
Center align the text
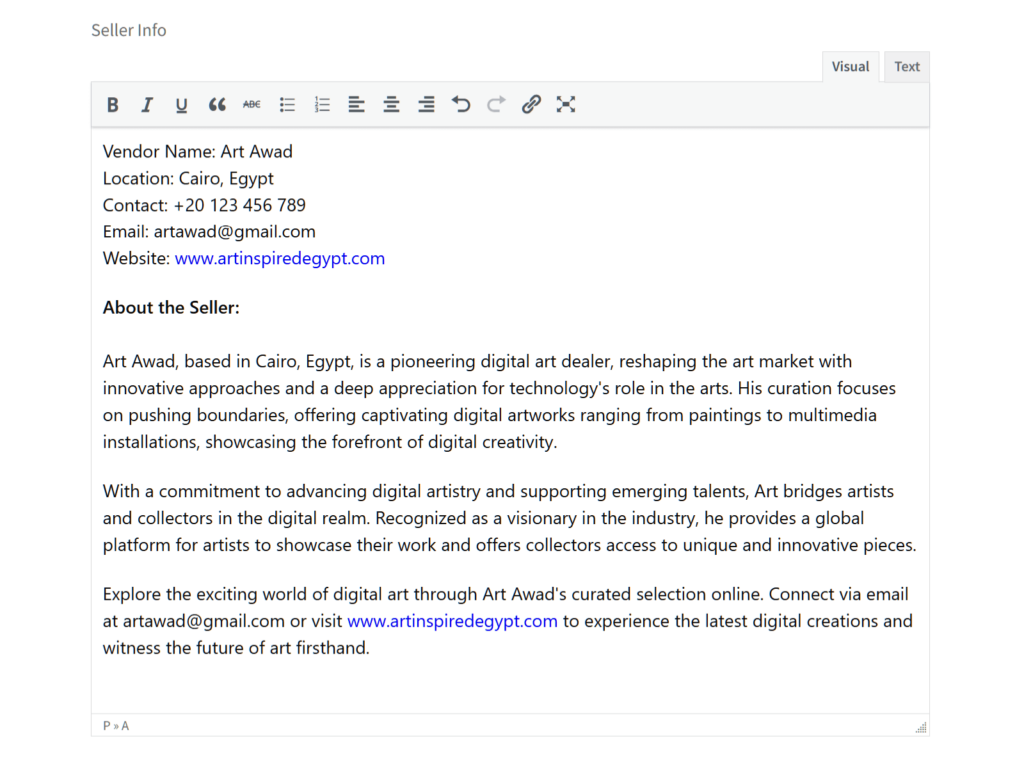[x=391, y=105]
